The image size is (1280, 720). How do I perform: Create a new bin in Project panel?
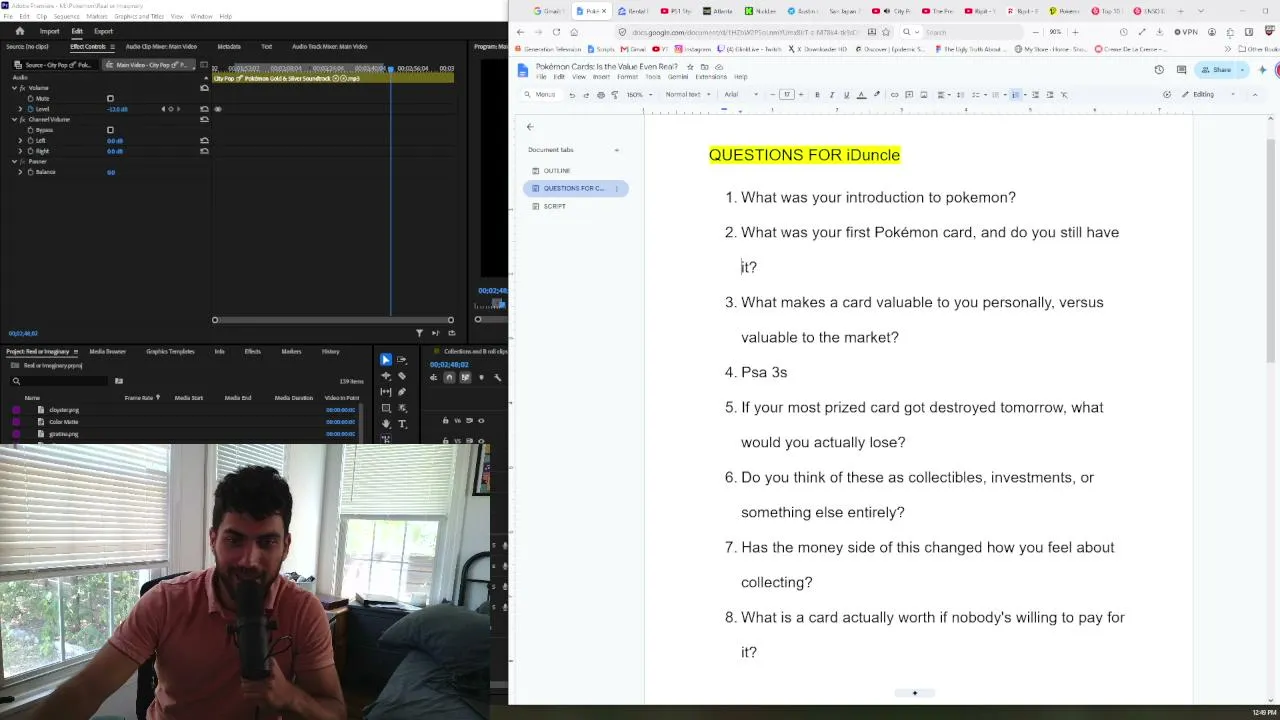118,381
